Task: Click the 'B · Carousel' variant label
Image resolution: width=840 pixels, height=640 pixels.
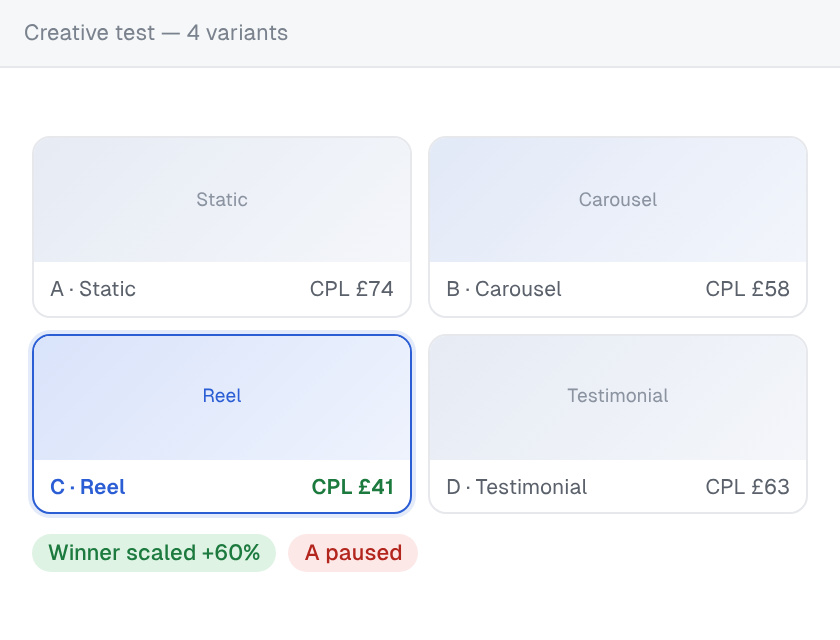Action: tap(504, 289)
